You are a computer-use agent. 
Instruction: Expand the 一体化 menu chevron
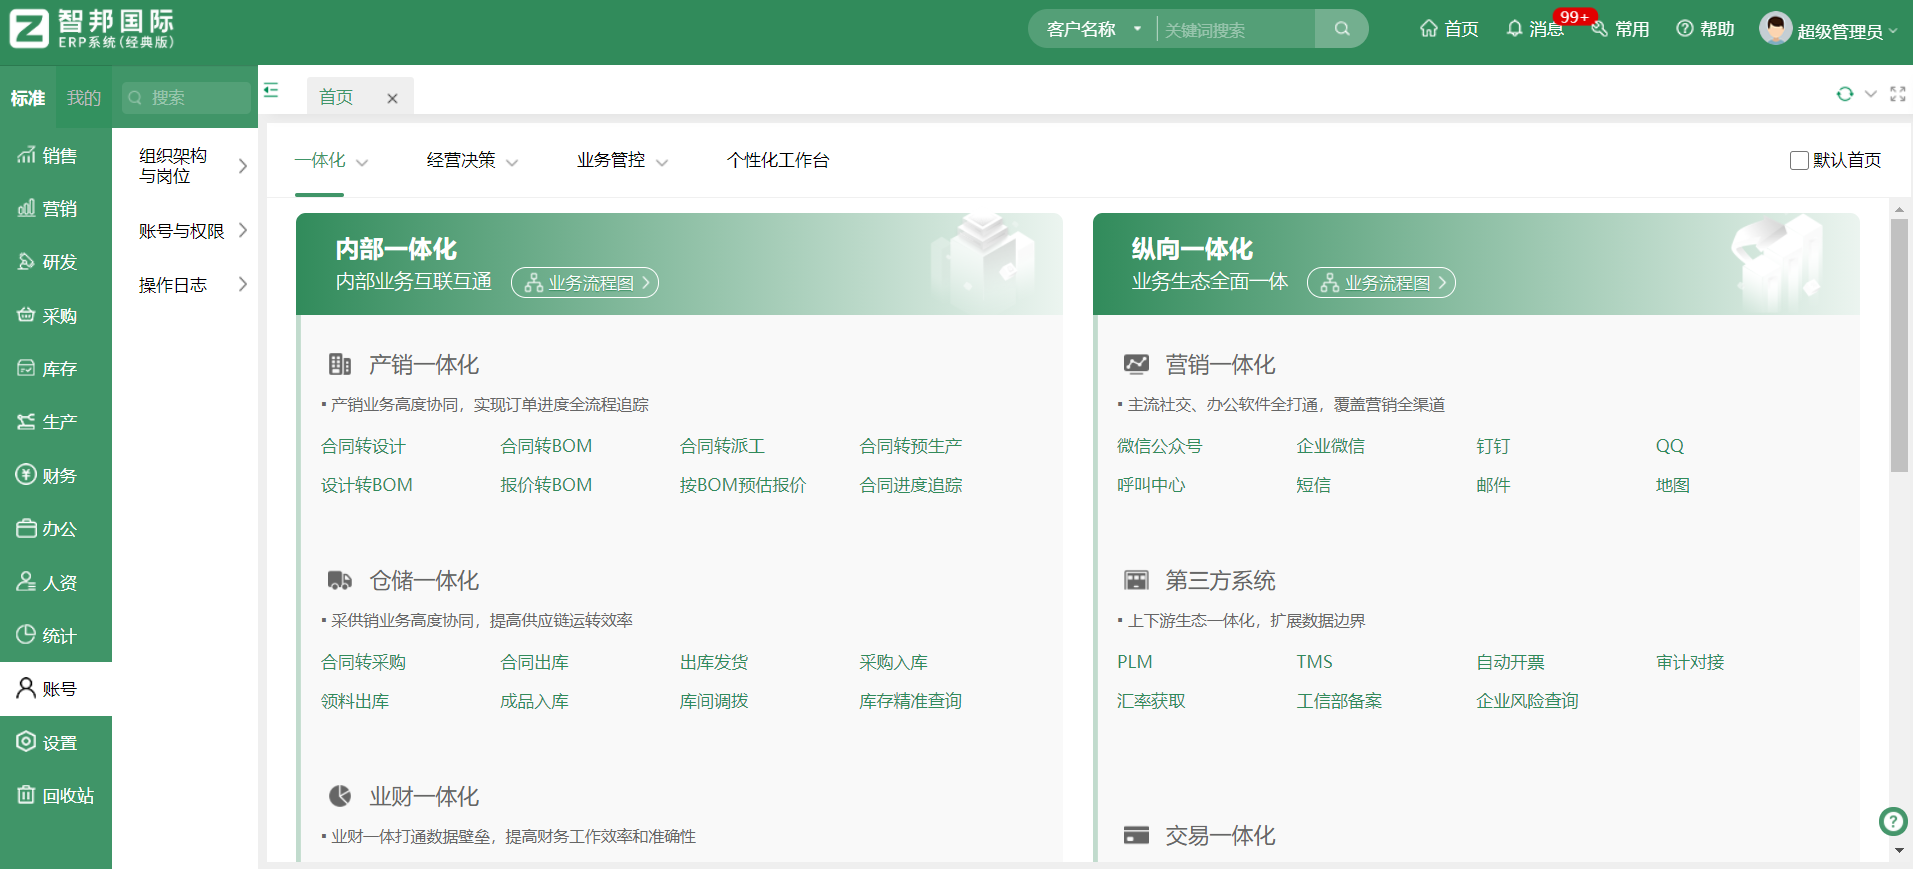pos(362,162)
